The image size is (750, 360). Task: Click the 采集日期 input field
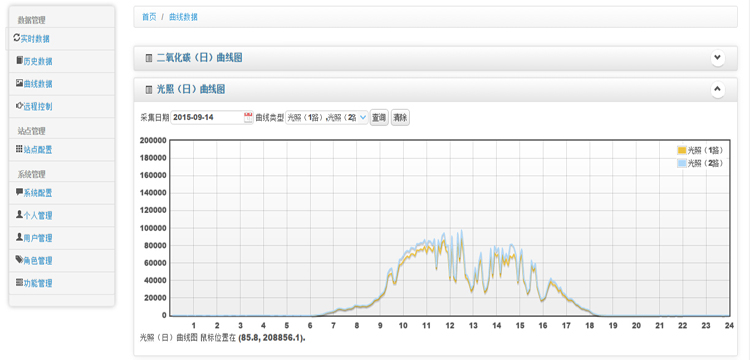pos(208,118)
